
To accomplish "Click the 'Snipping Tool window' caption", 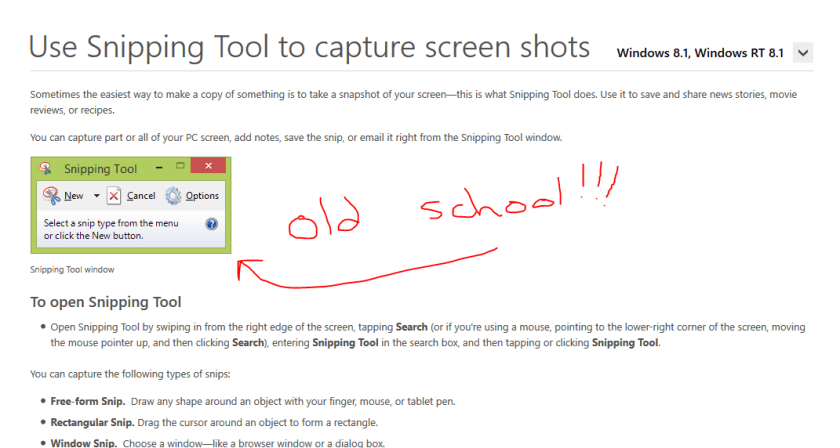I will point(72,270).
